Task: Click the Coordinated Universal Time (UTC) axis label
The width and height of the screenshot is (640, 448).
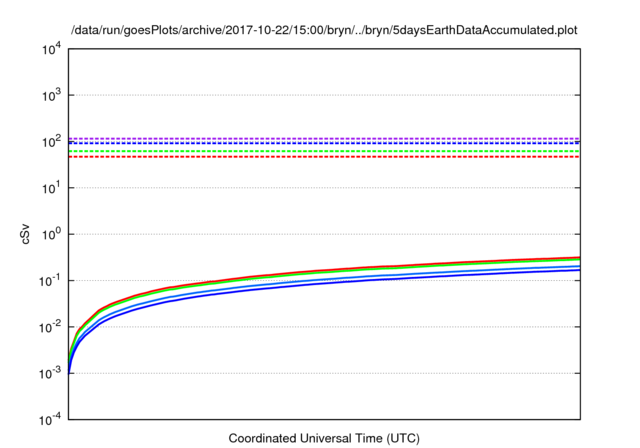Action: [324, 438]
